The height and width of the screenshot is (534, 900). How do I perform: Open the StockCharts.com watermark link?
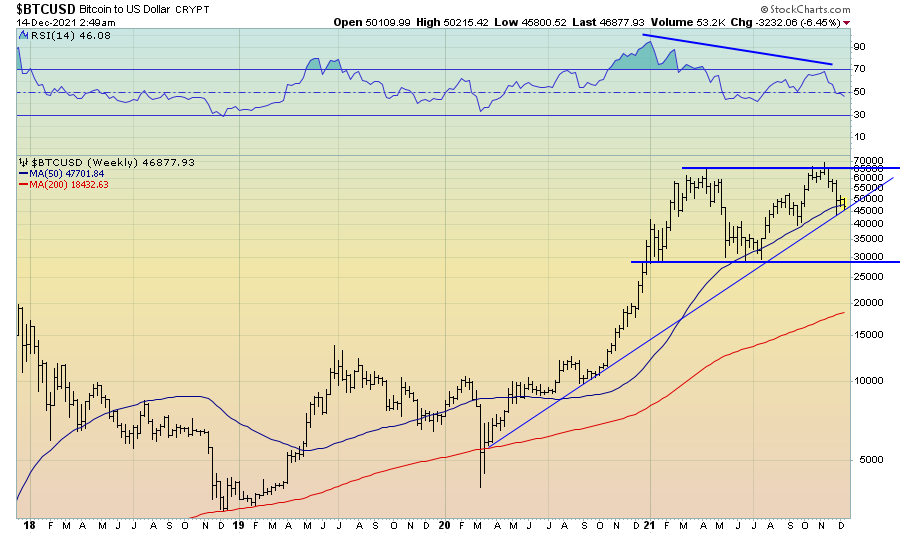[852, 8]
